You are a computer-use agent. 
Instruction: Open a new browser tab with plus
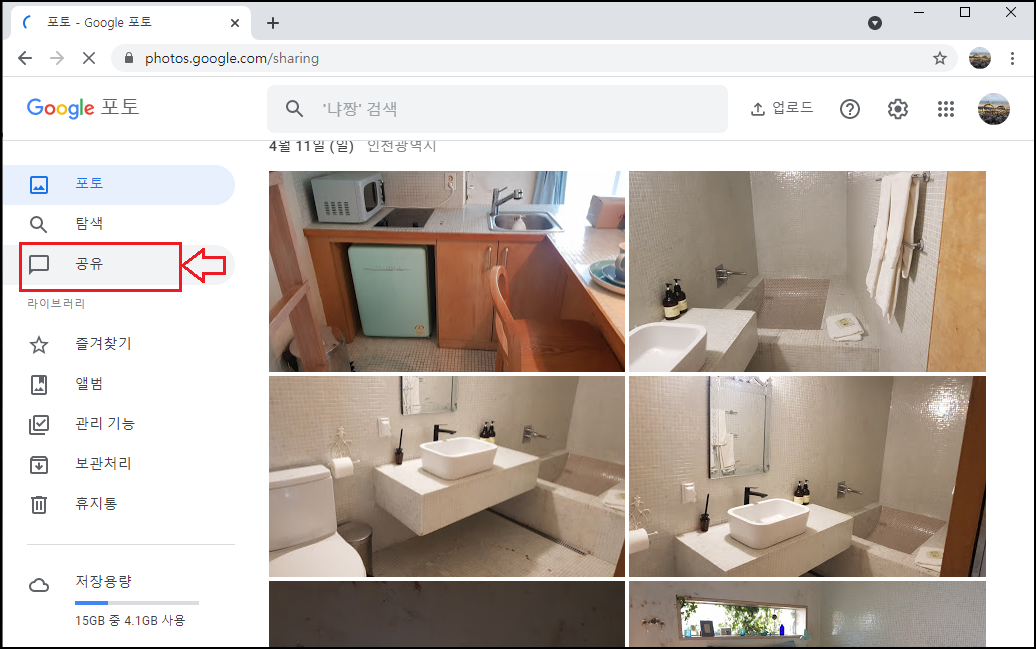273,23
